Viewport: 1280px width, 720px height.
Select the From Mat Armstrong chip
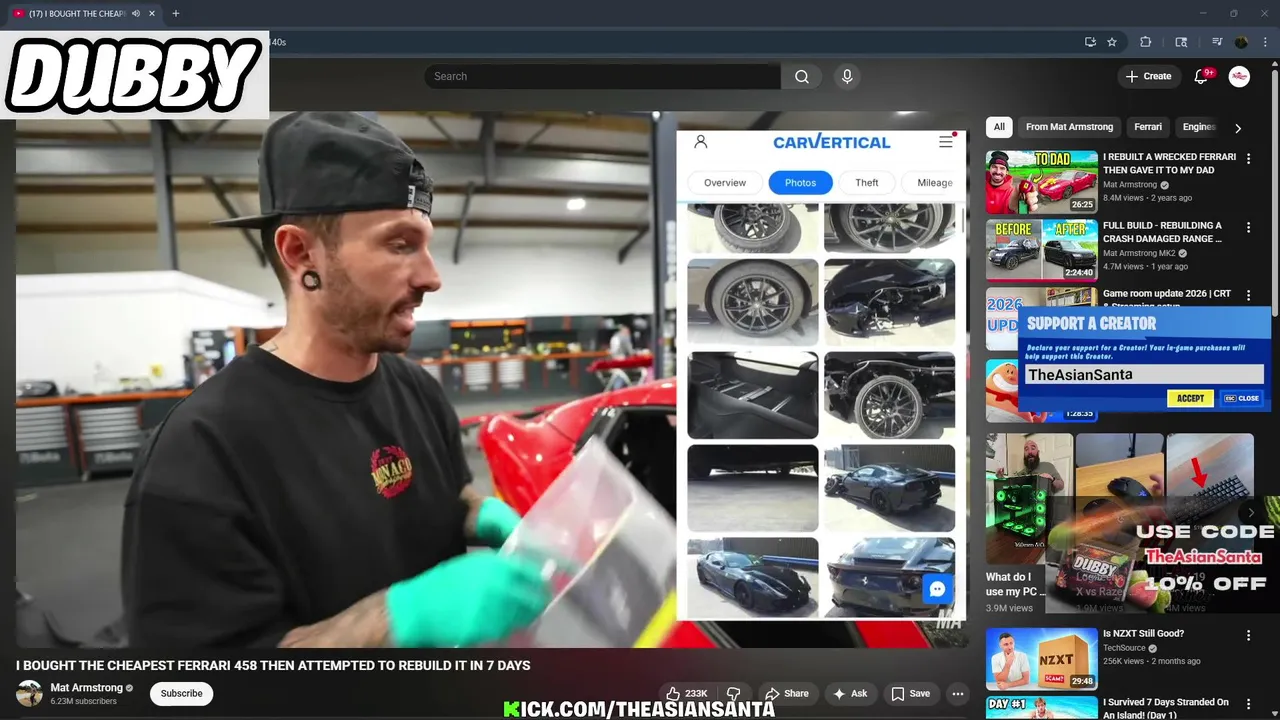pyautogui.click(x=1069, y=127)
